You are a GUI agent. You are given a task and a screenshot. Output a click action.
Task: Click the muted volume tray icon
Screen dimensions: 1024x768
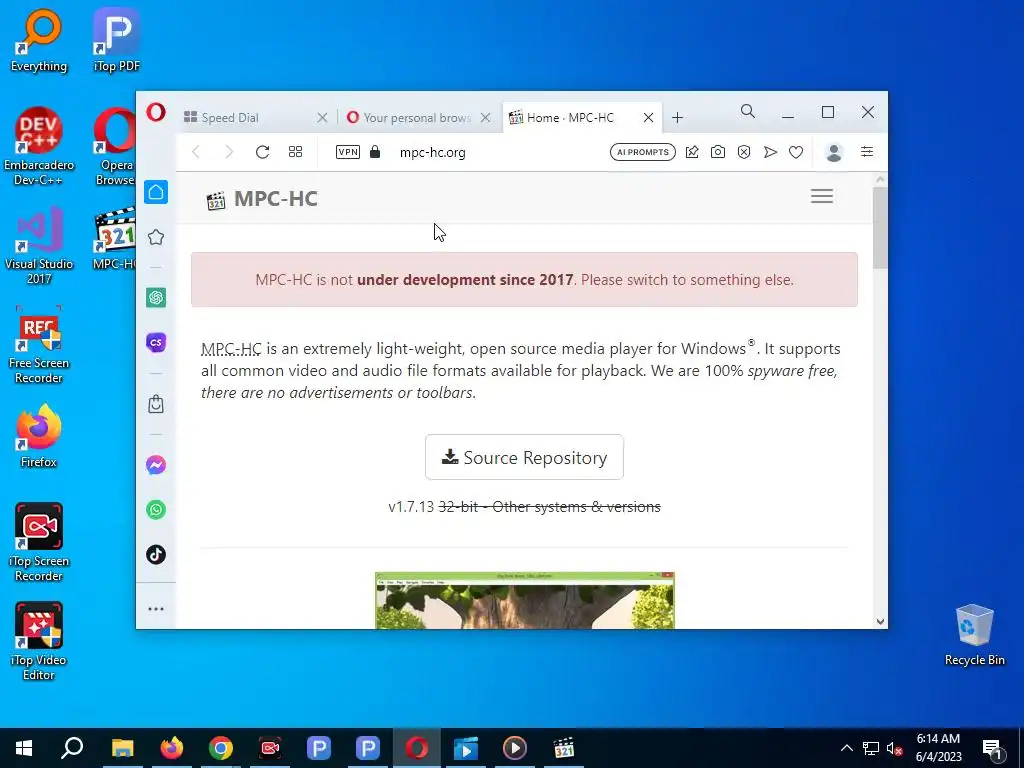(894, 748)
